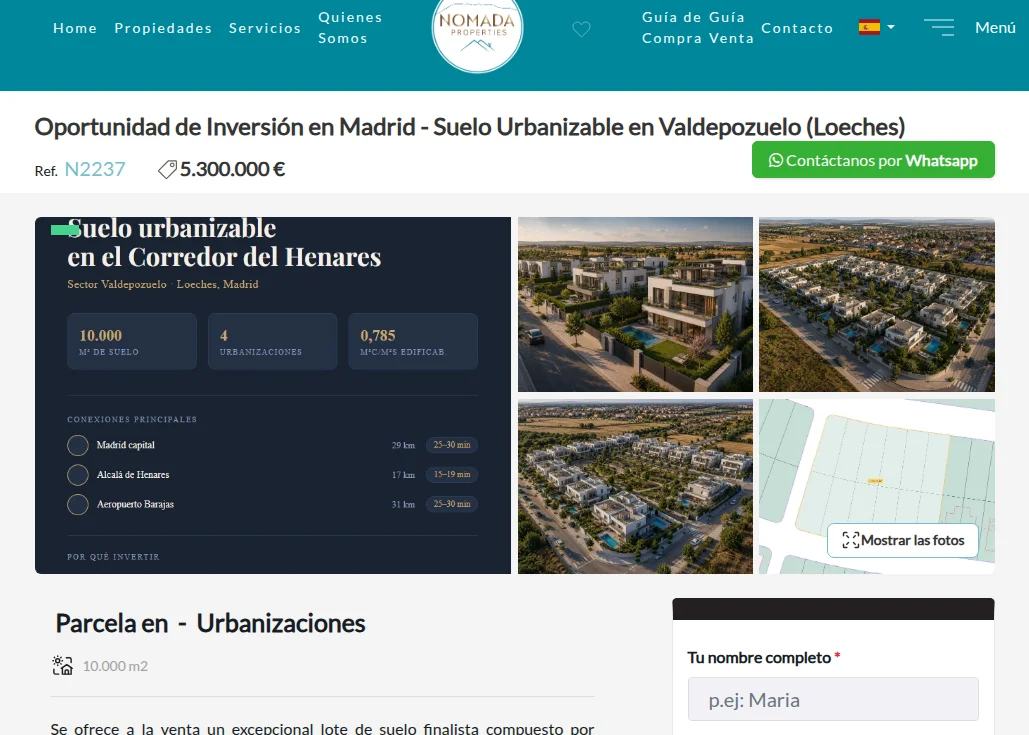Open the hamburger menu lines icon
1029x735 pixels.
pyautogui.click(x=939, y=27)
